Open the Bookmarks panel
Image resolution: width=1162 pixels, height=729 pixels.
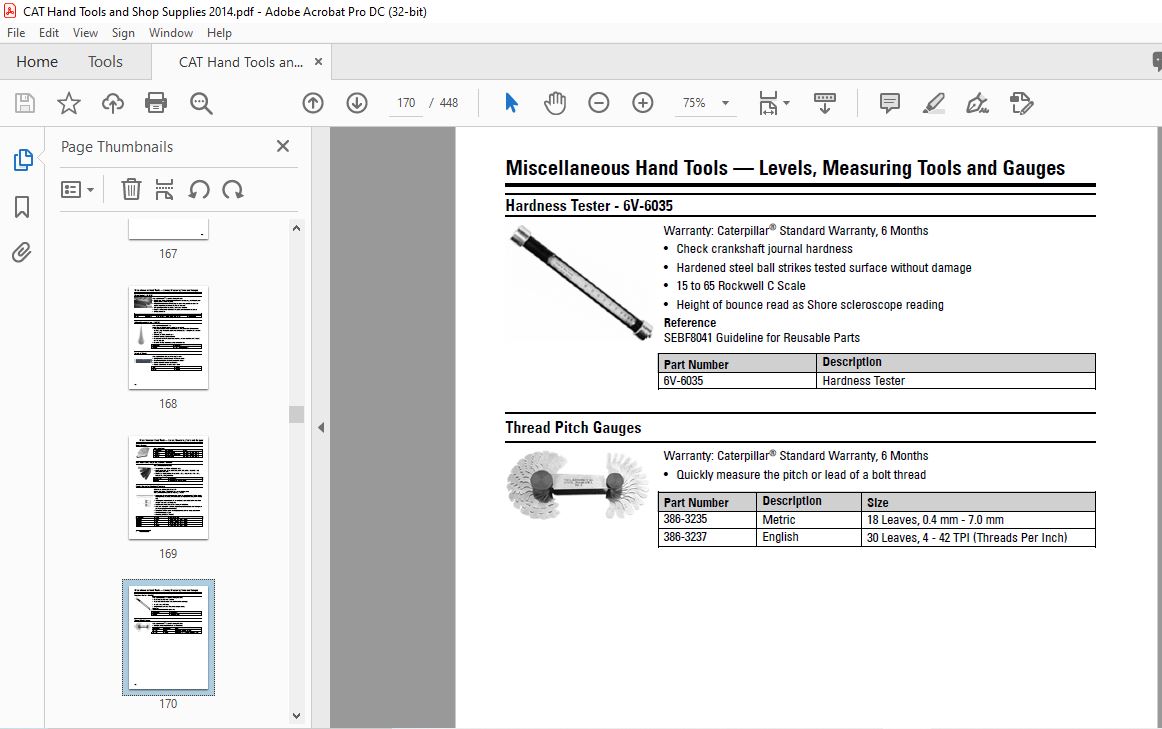pos(22,207)
